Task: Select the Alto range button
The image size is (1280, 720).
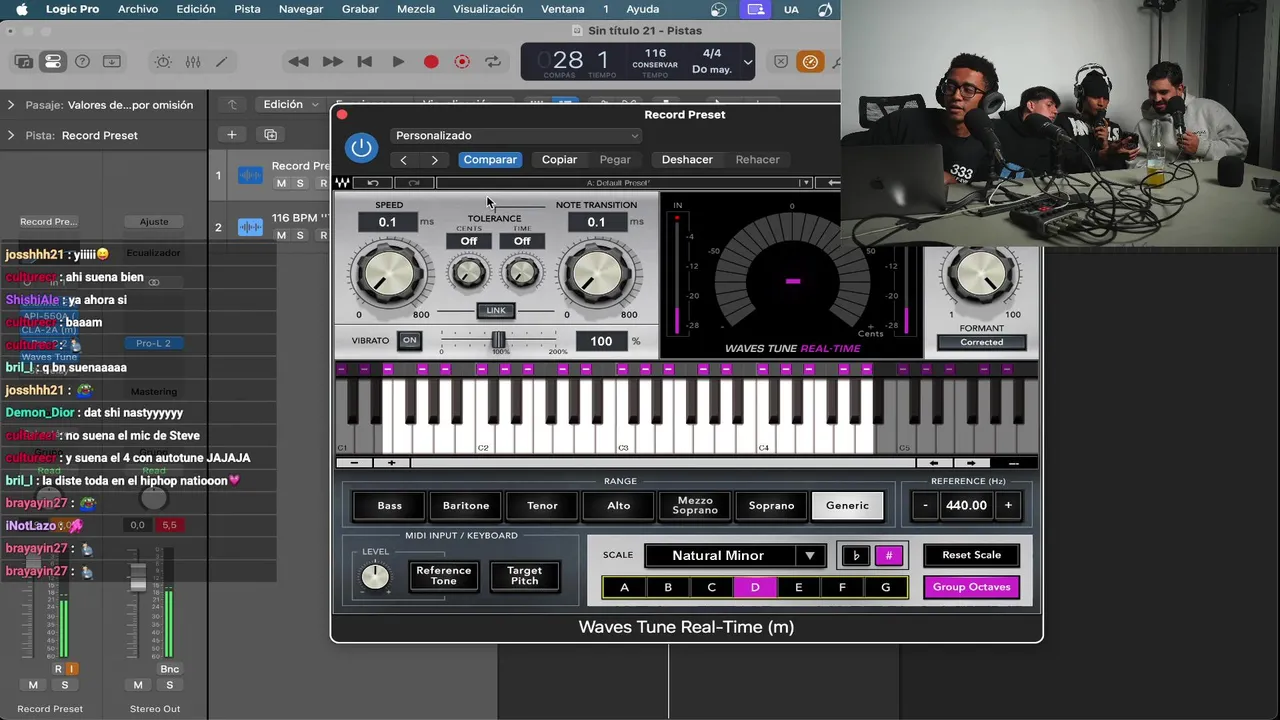Action: [619, 506]
